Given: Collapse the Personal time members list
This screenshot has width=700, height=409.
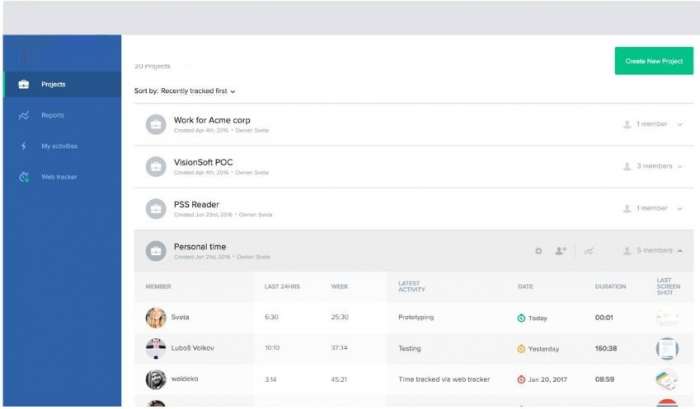Looking at the screenshot, I should 680,250.
